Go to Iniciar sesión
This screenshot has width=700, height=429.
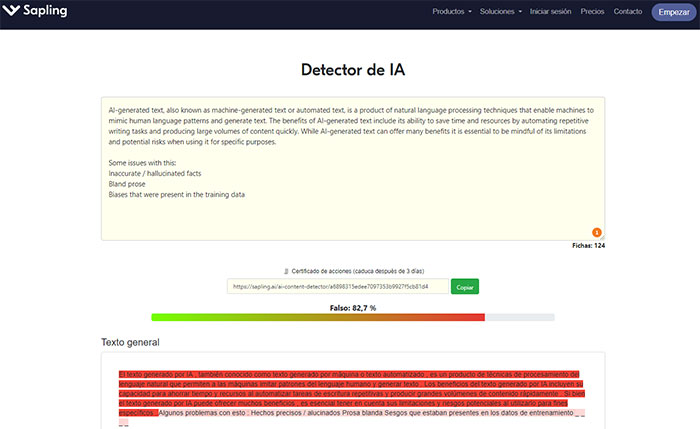[552, 12]
